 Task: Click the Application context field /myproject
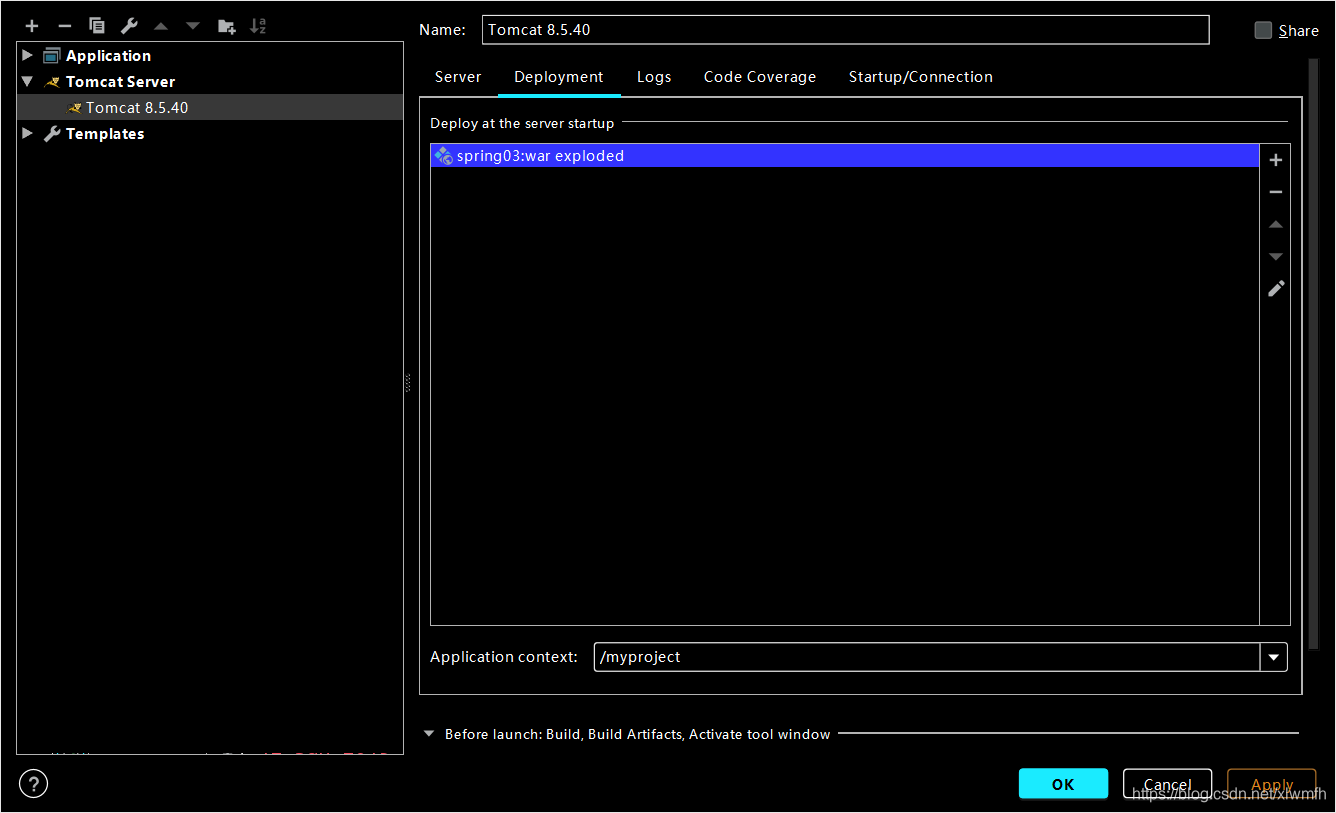point(927,657)
